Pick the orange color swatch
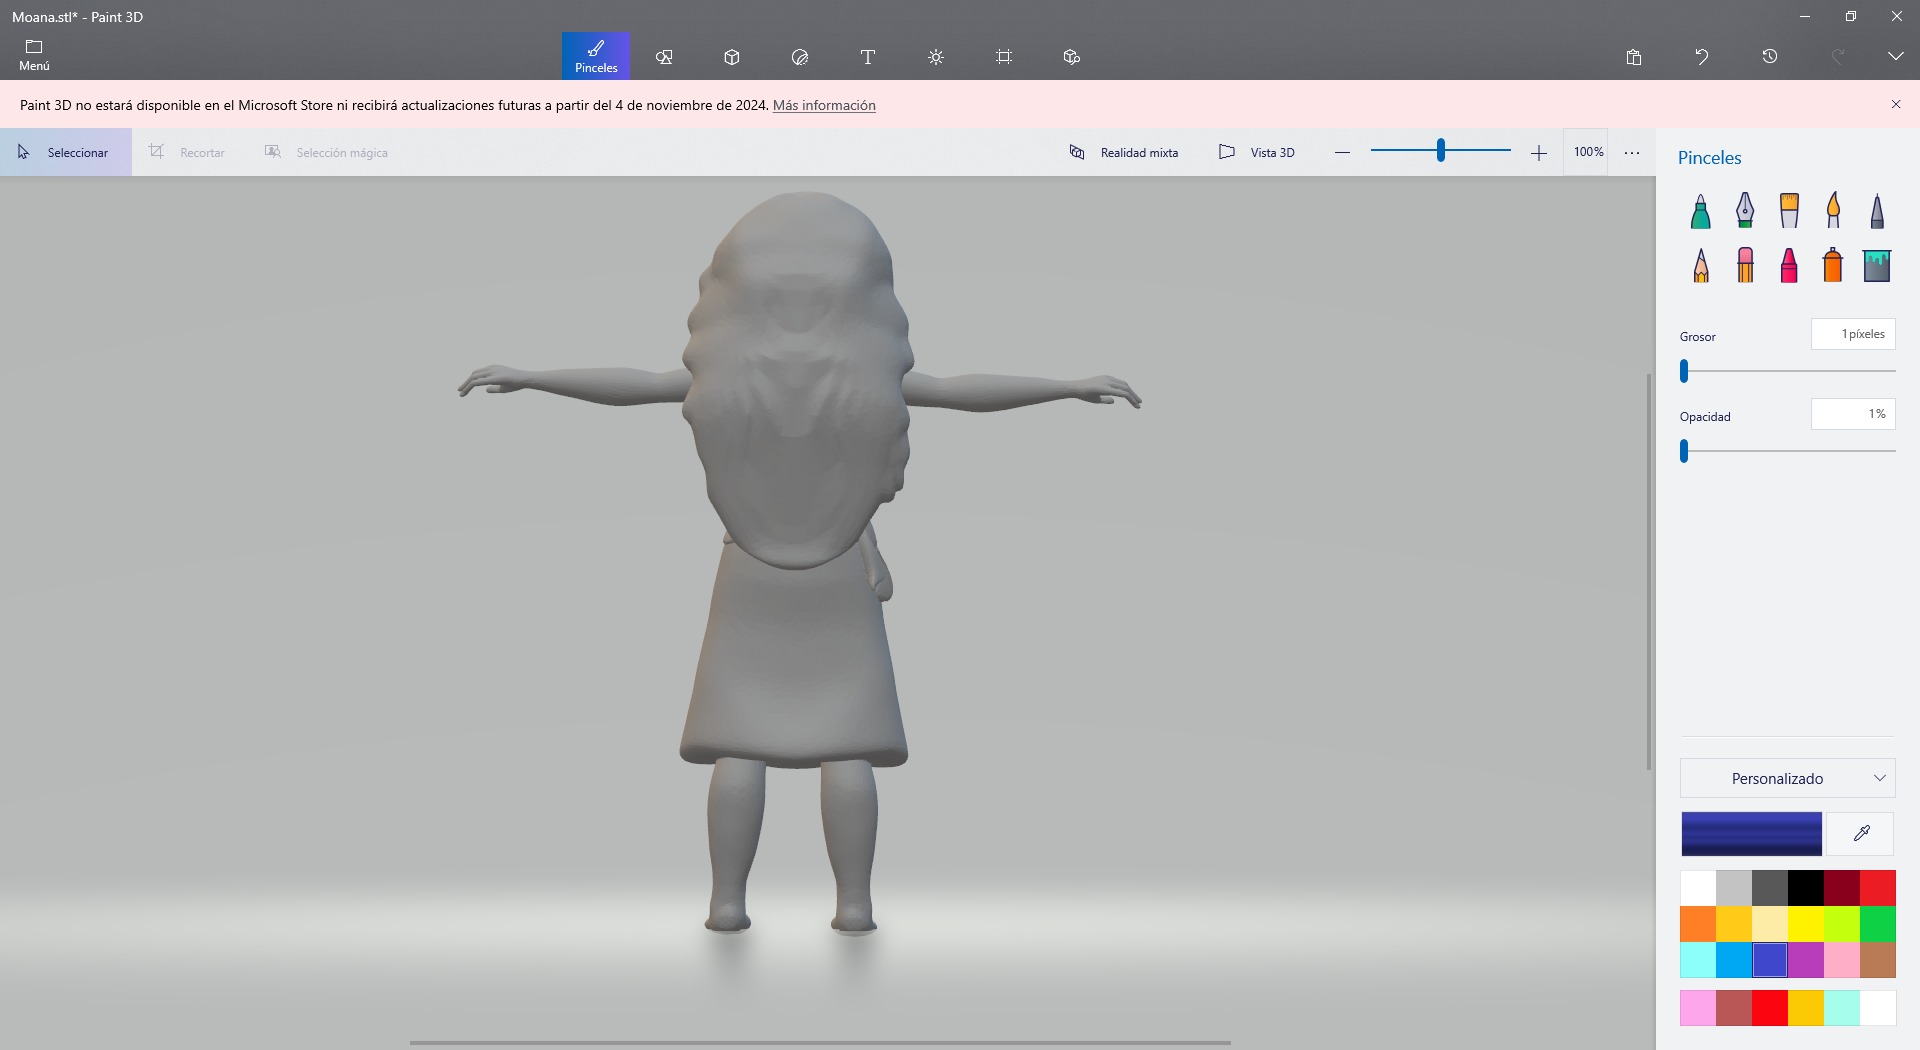 point(1698,924)
